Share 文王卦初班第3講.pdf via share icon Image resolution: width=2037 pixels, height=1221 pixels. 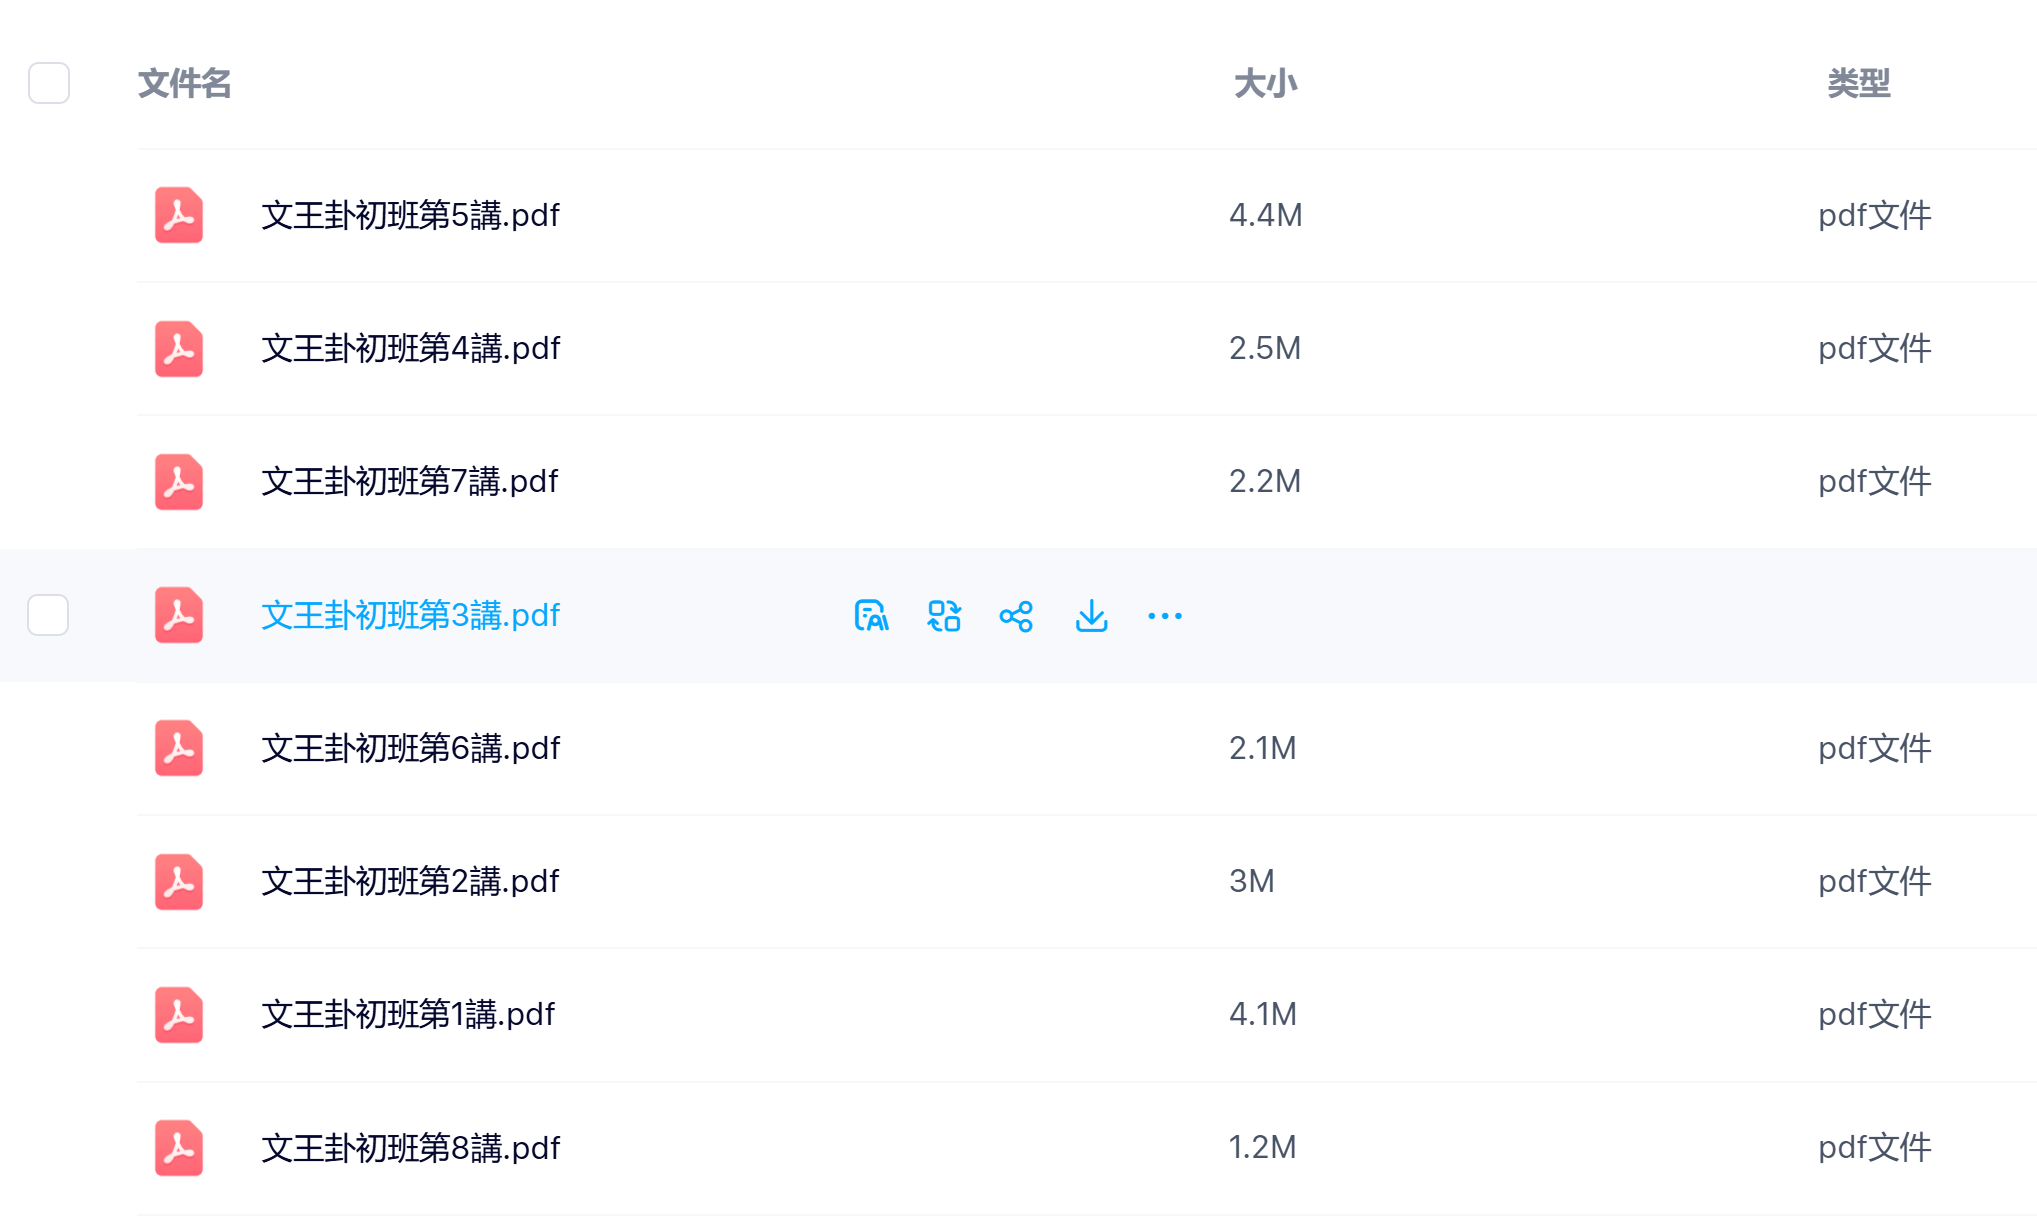tap(1016, 616)
